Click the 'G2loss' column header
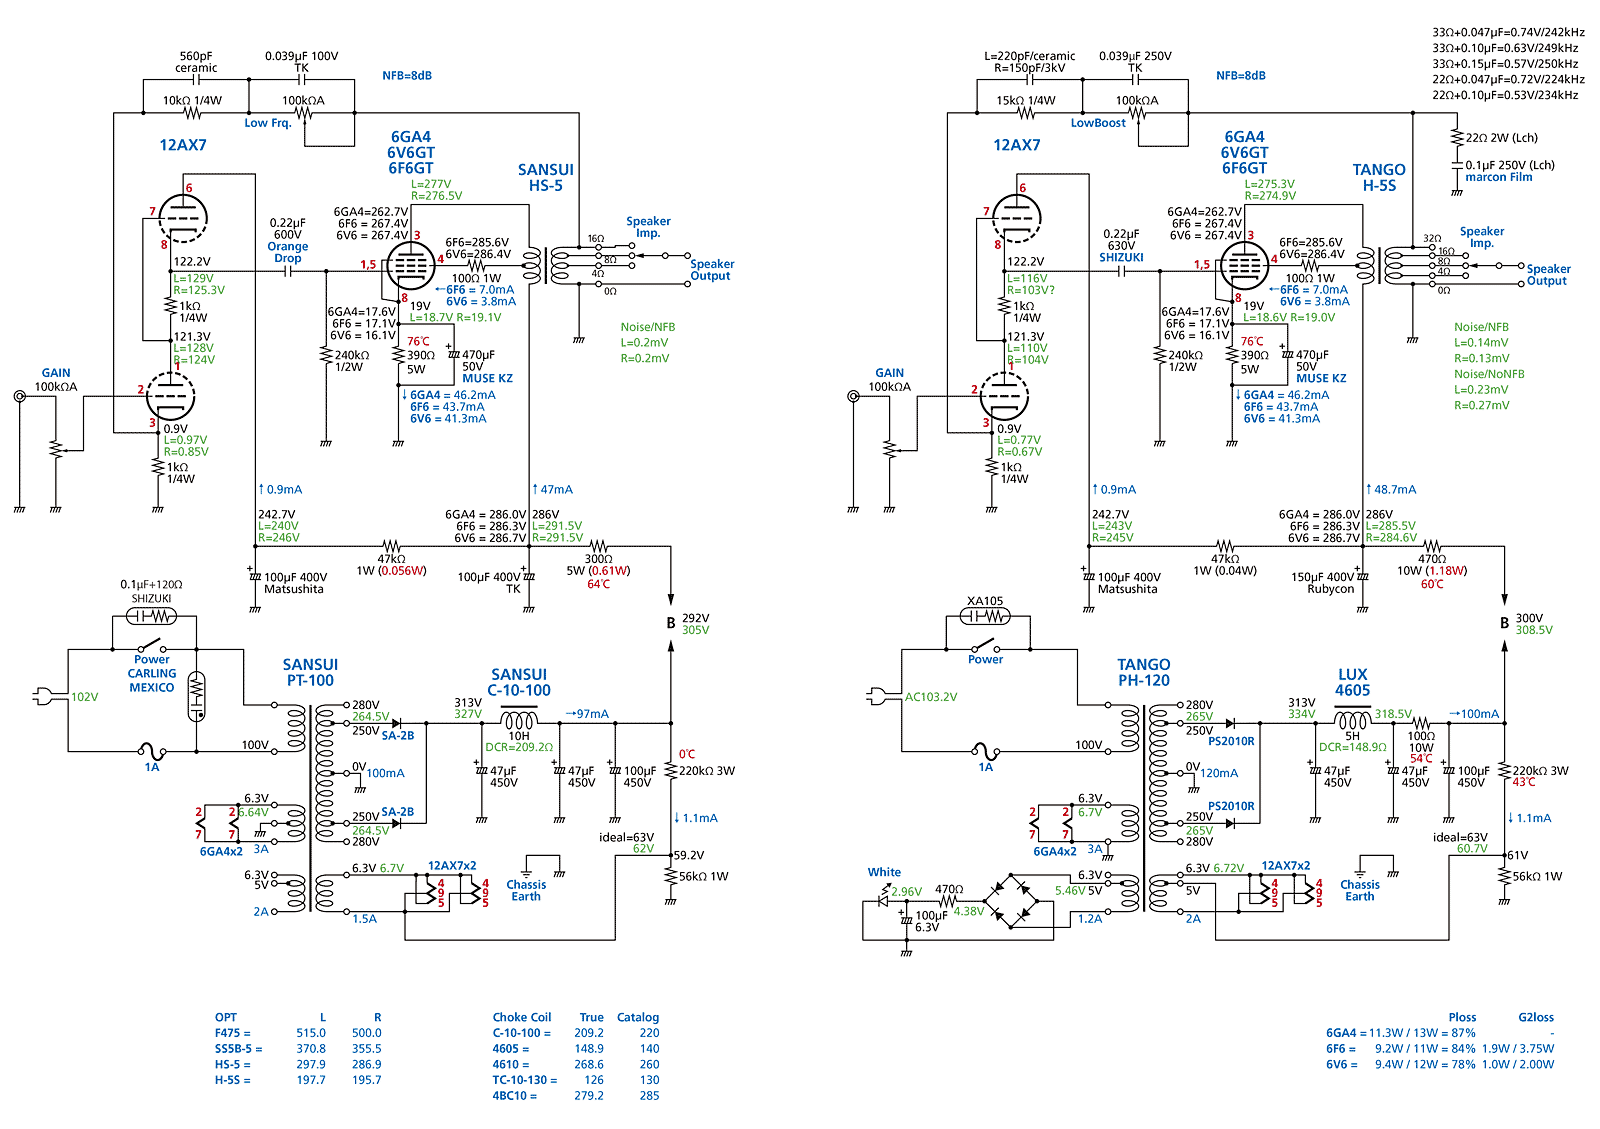The height and width of the screenshot is (1129, 1600). 1536,1018
